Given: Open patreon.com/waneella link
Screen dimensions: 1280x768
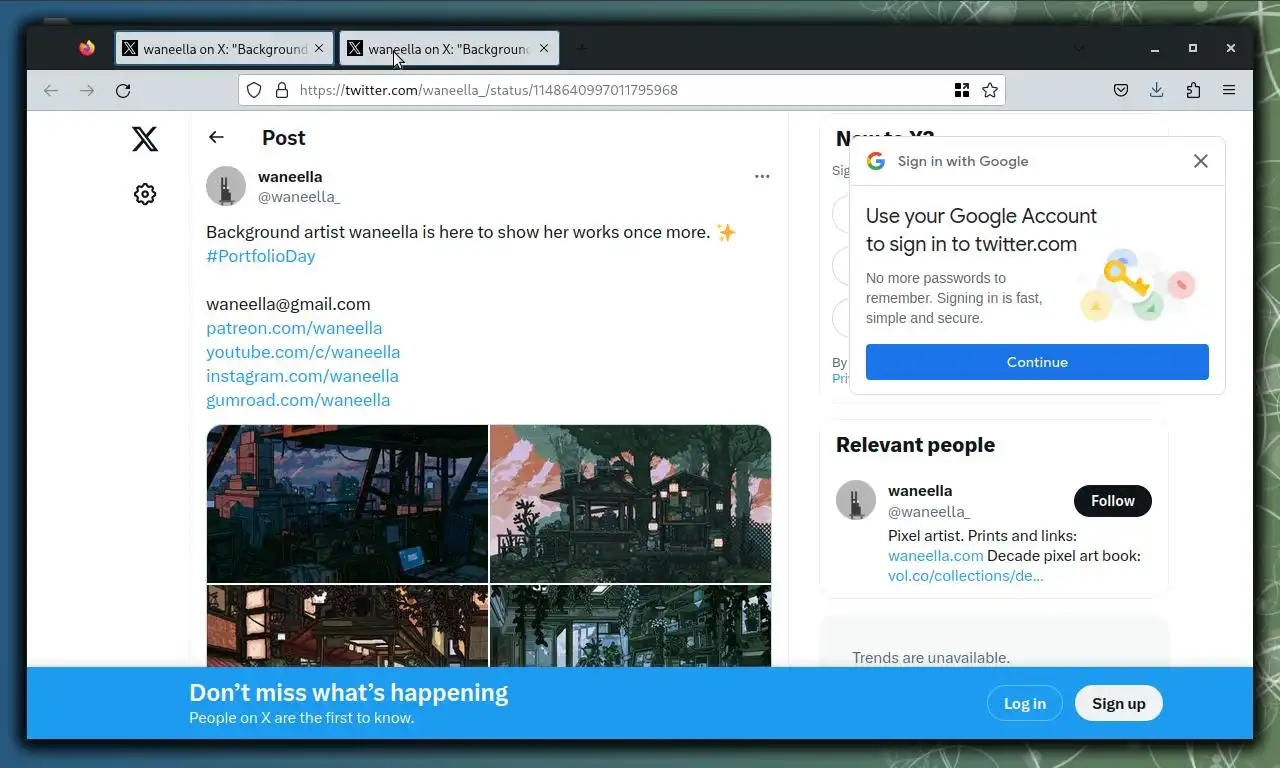Looking at the screenshot, I should (294, 328).
